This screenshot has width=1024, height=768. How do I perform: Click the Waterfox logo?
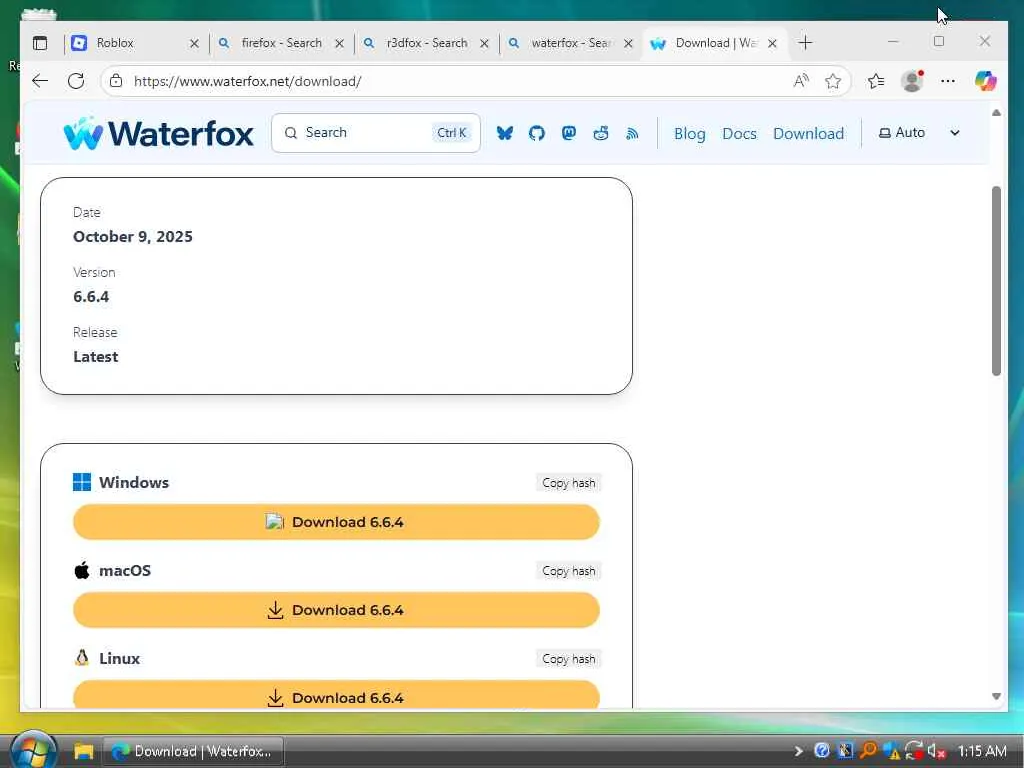(159, 133)
